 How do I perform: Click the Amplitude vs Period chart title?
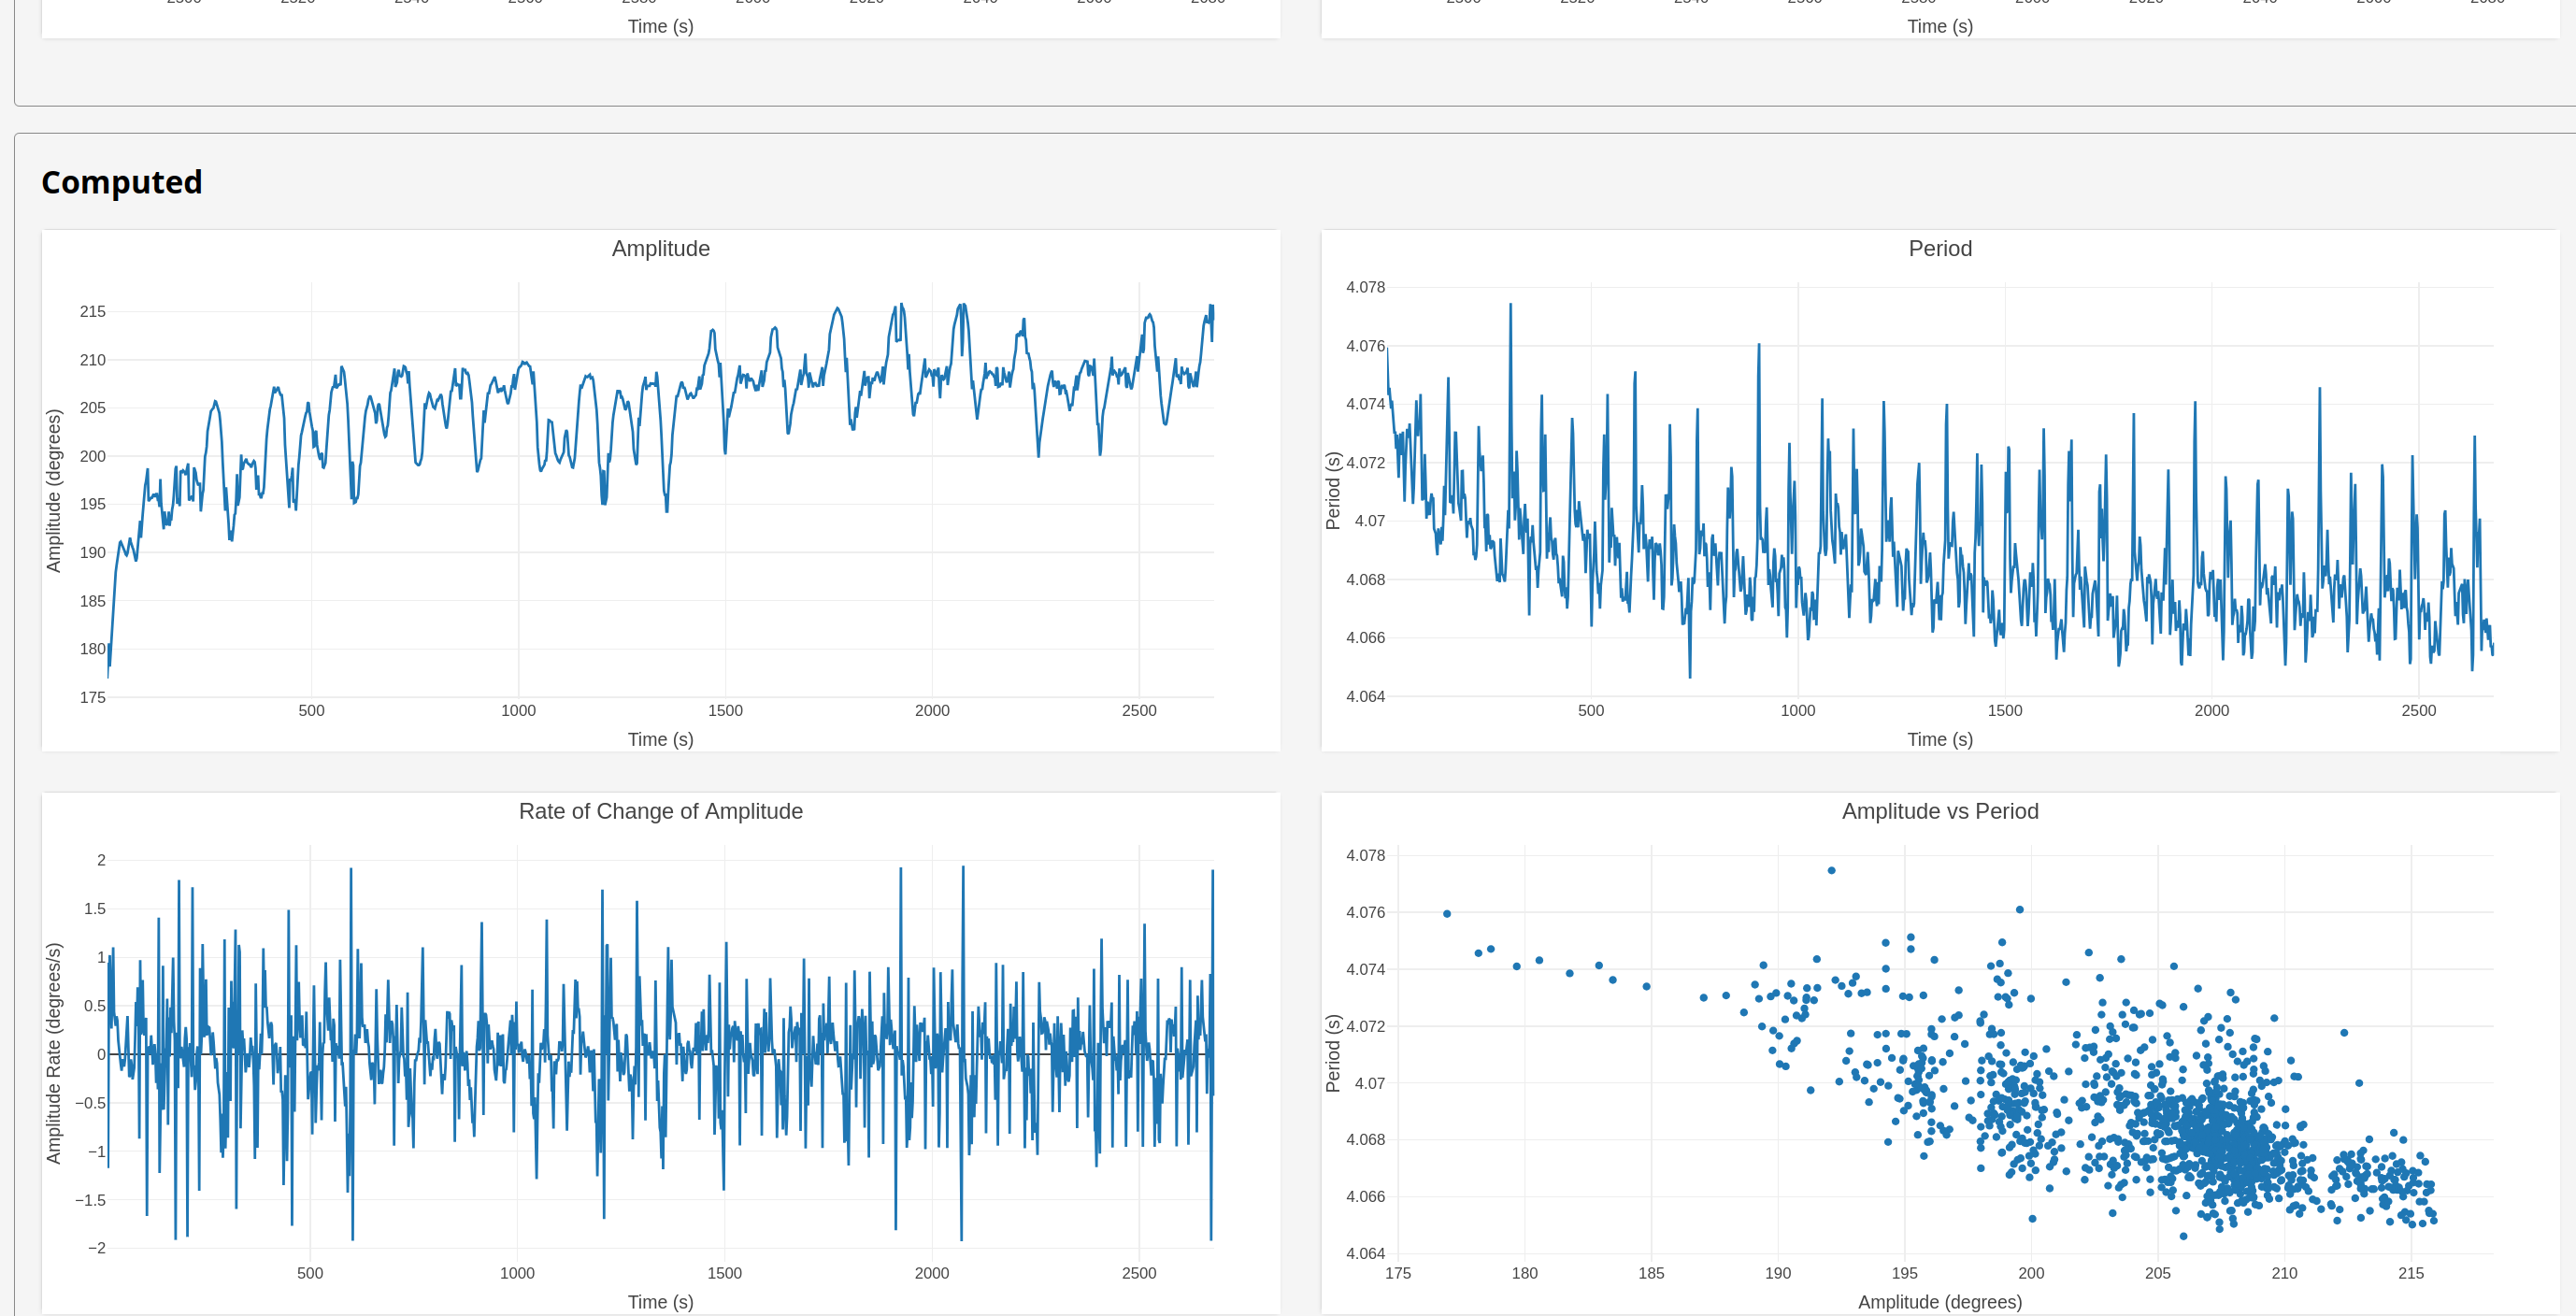[1939, 811]
